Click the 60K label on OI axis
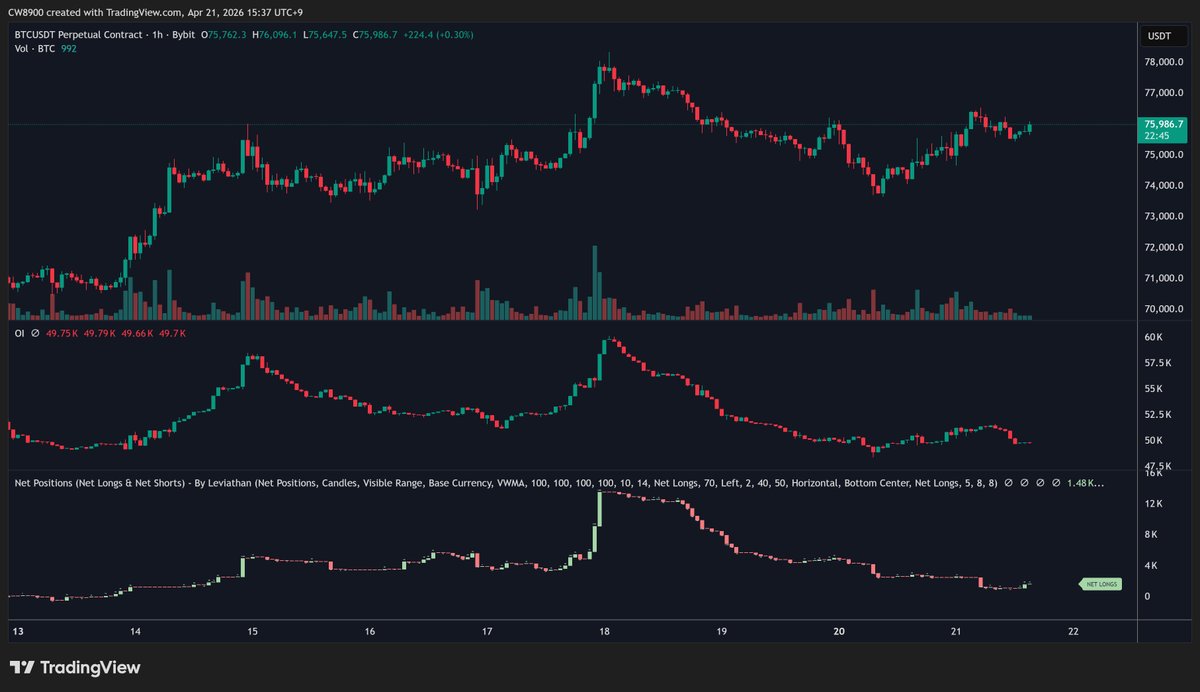The image size is (1200, 692). pos(1152,337)
